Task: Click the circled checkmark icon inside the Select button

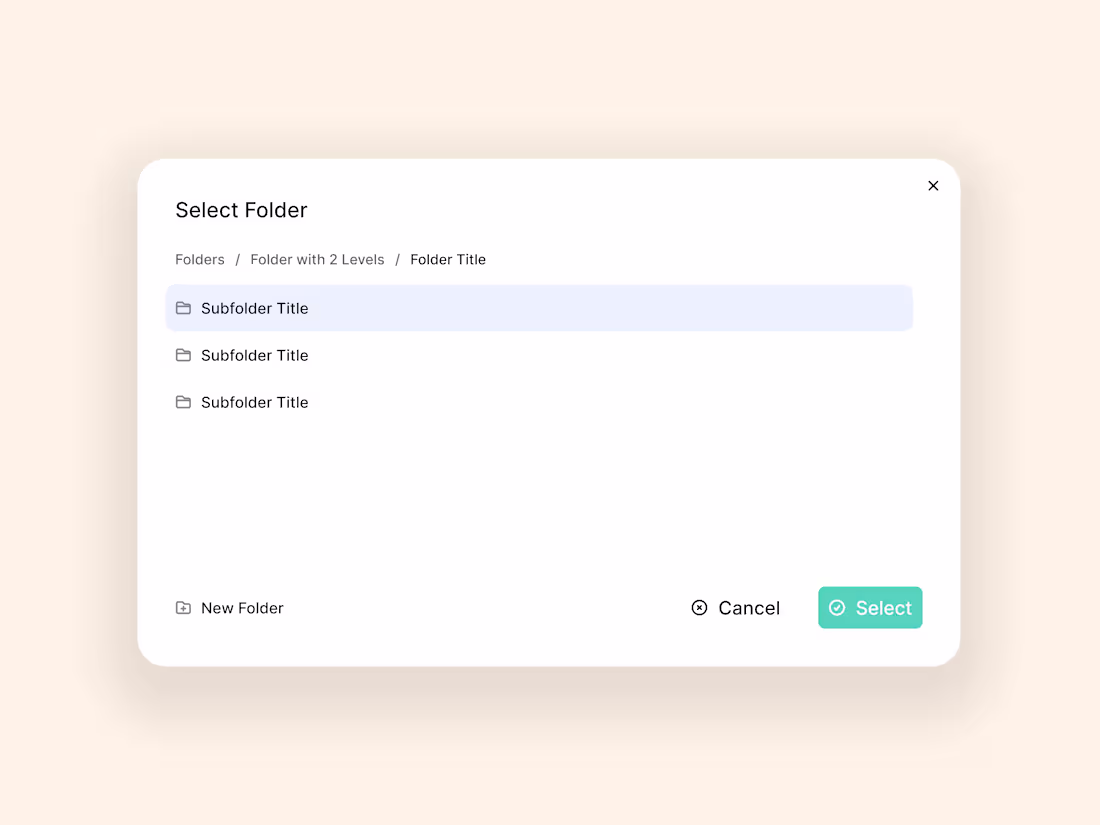Action: pyautogui.click(x=837, y=607)
